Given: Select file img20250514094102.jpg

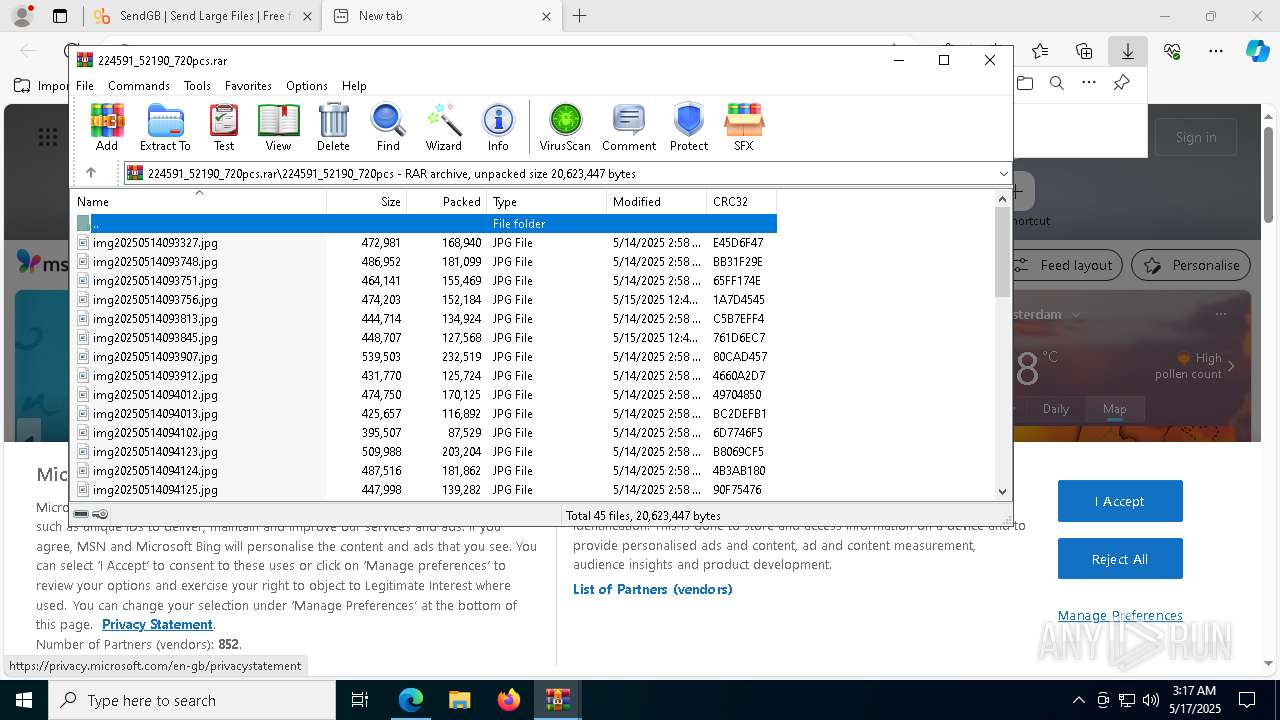Looking at the screenshot, I should pyautogui.click(x=425, y=433).
